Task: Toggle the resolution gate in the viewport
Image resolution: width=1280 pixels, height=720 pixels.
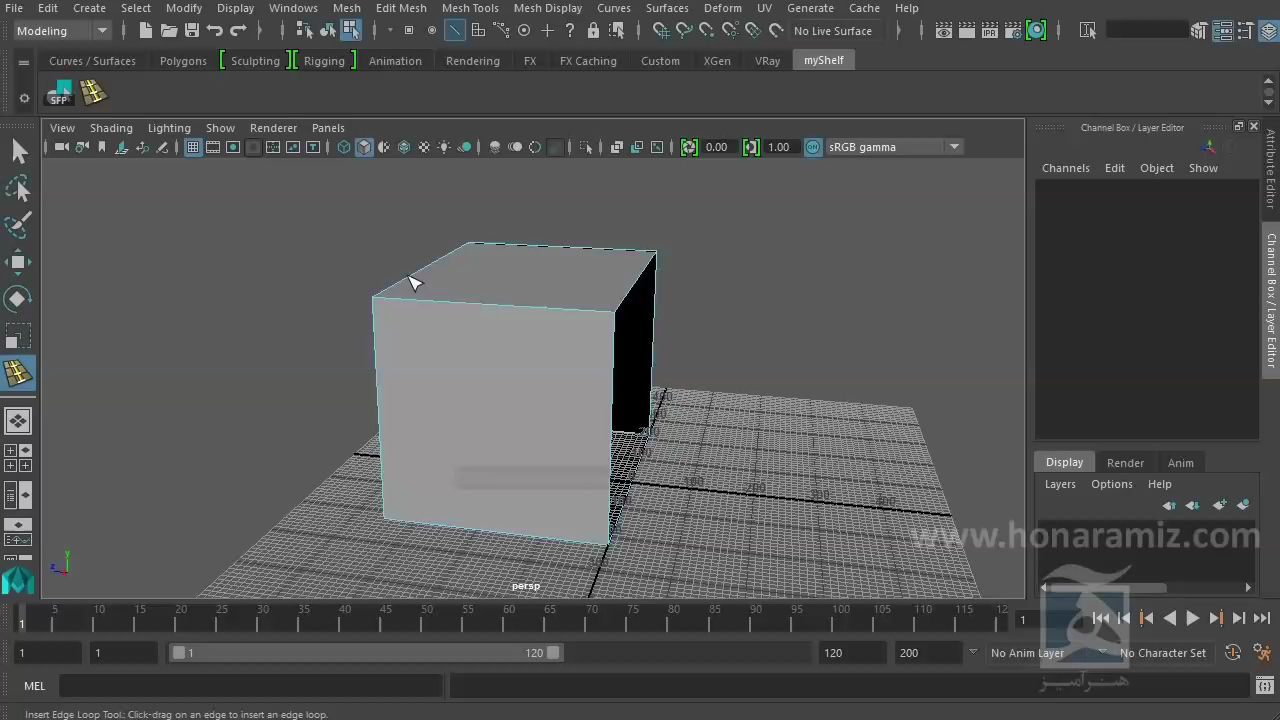Action: pyautogui.click(x=233, y=147)
